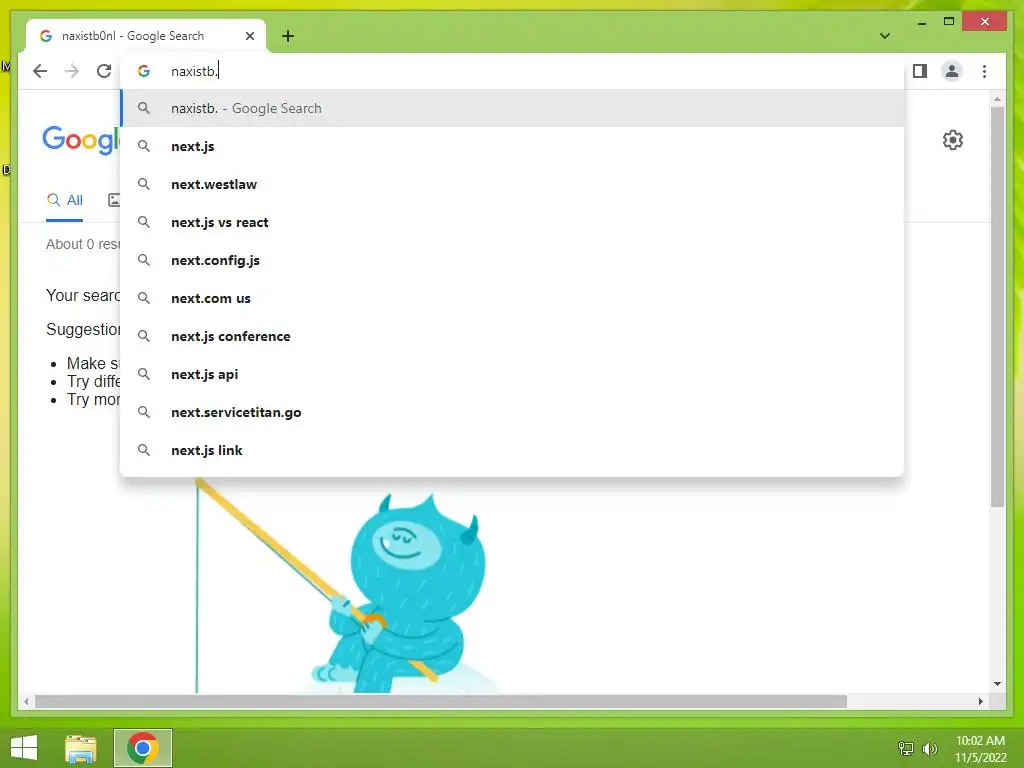Open the volume speaker tray icon
The height and width of the screenshot is (768, 1024).
pyautogui.click(x=930, y=748)
